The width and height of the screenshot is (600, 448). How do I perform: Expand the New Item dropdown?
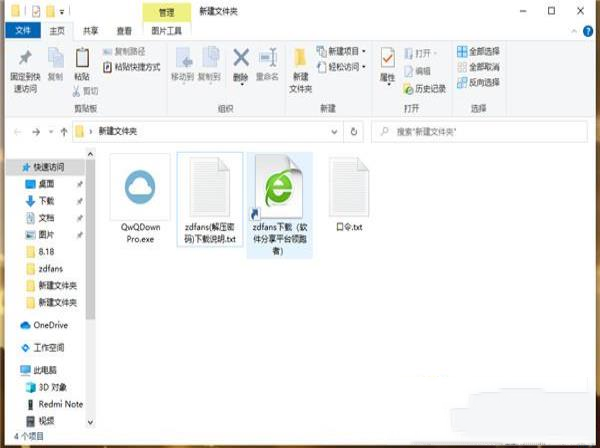pyautogui.click(x=341, y=51)
